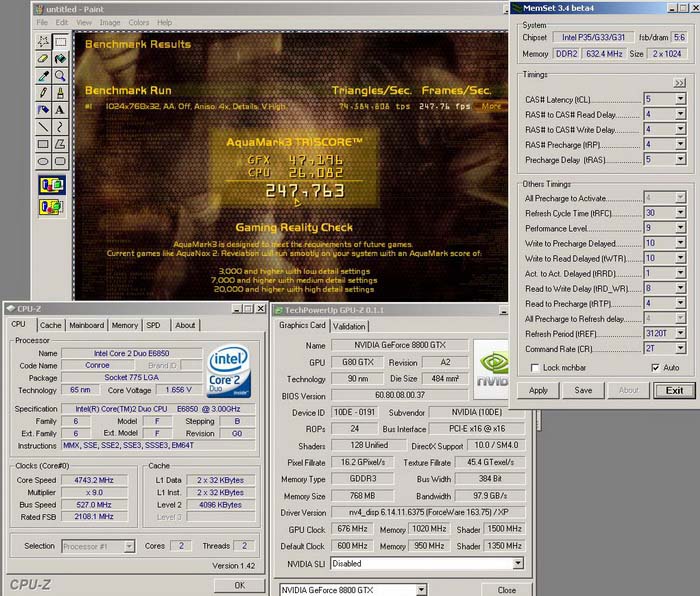The height and width of the screenshot is (596, 700).
Task: Select the Line tool in Paint
Action: (x=43, y=127)
